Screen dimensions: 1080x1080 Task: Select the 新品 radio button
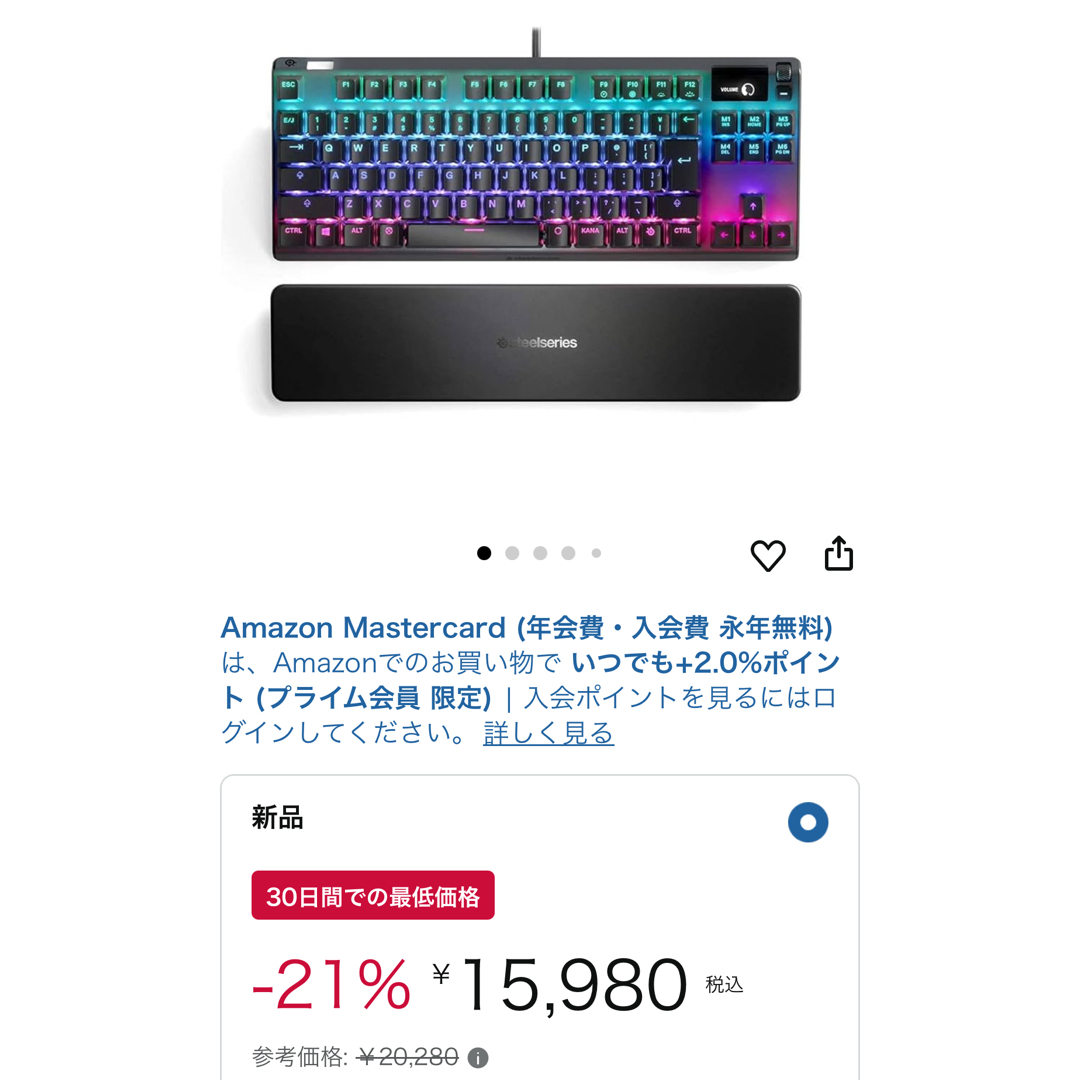[x=808, y=822]
